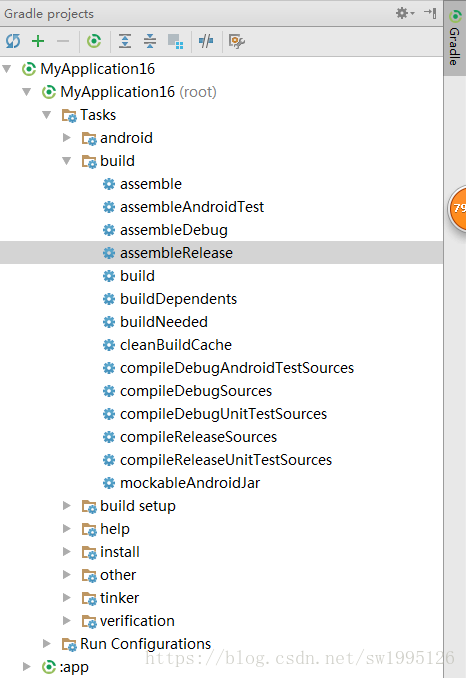Expand the verification task group

point(67,621)
